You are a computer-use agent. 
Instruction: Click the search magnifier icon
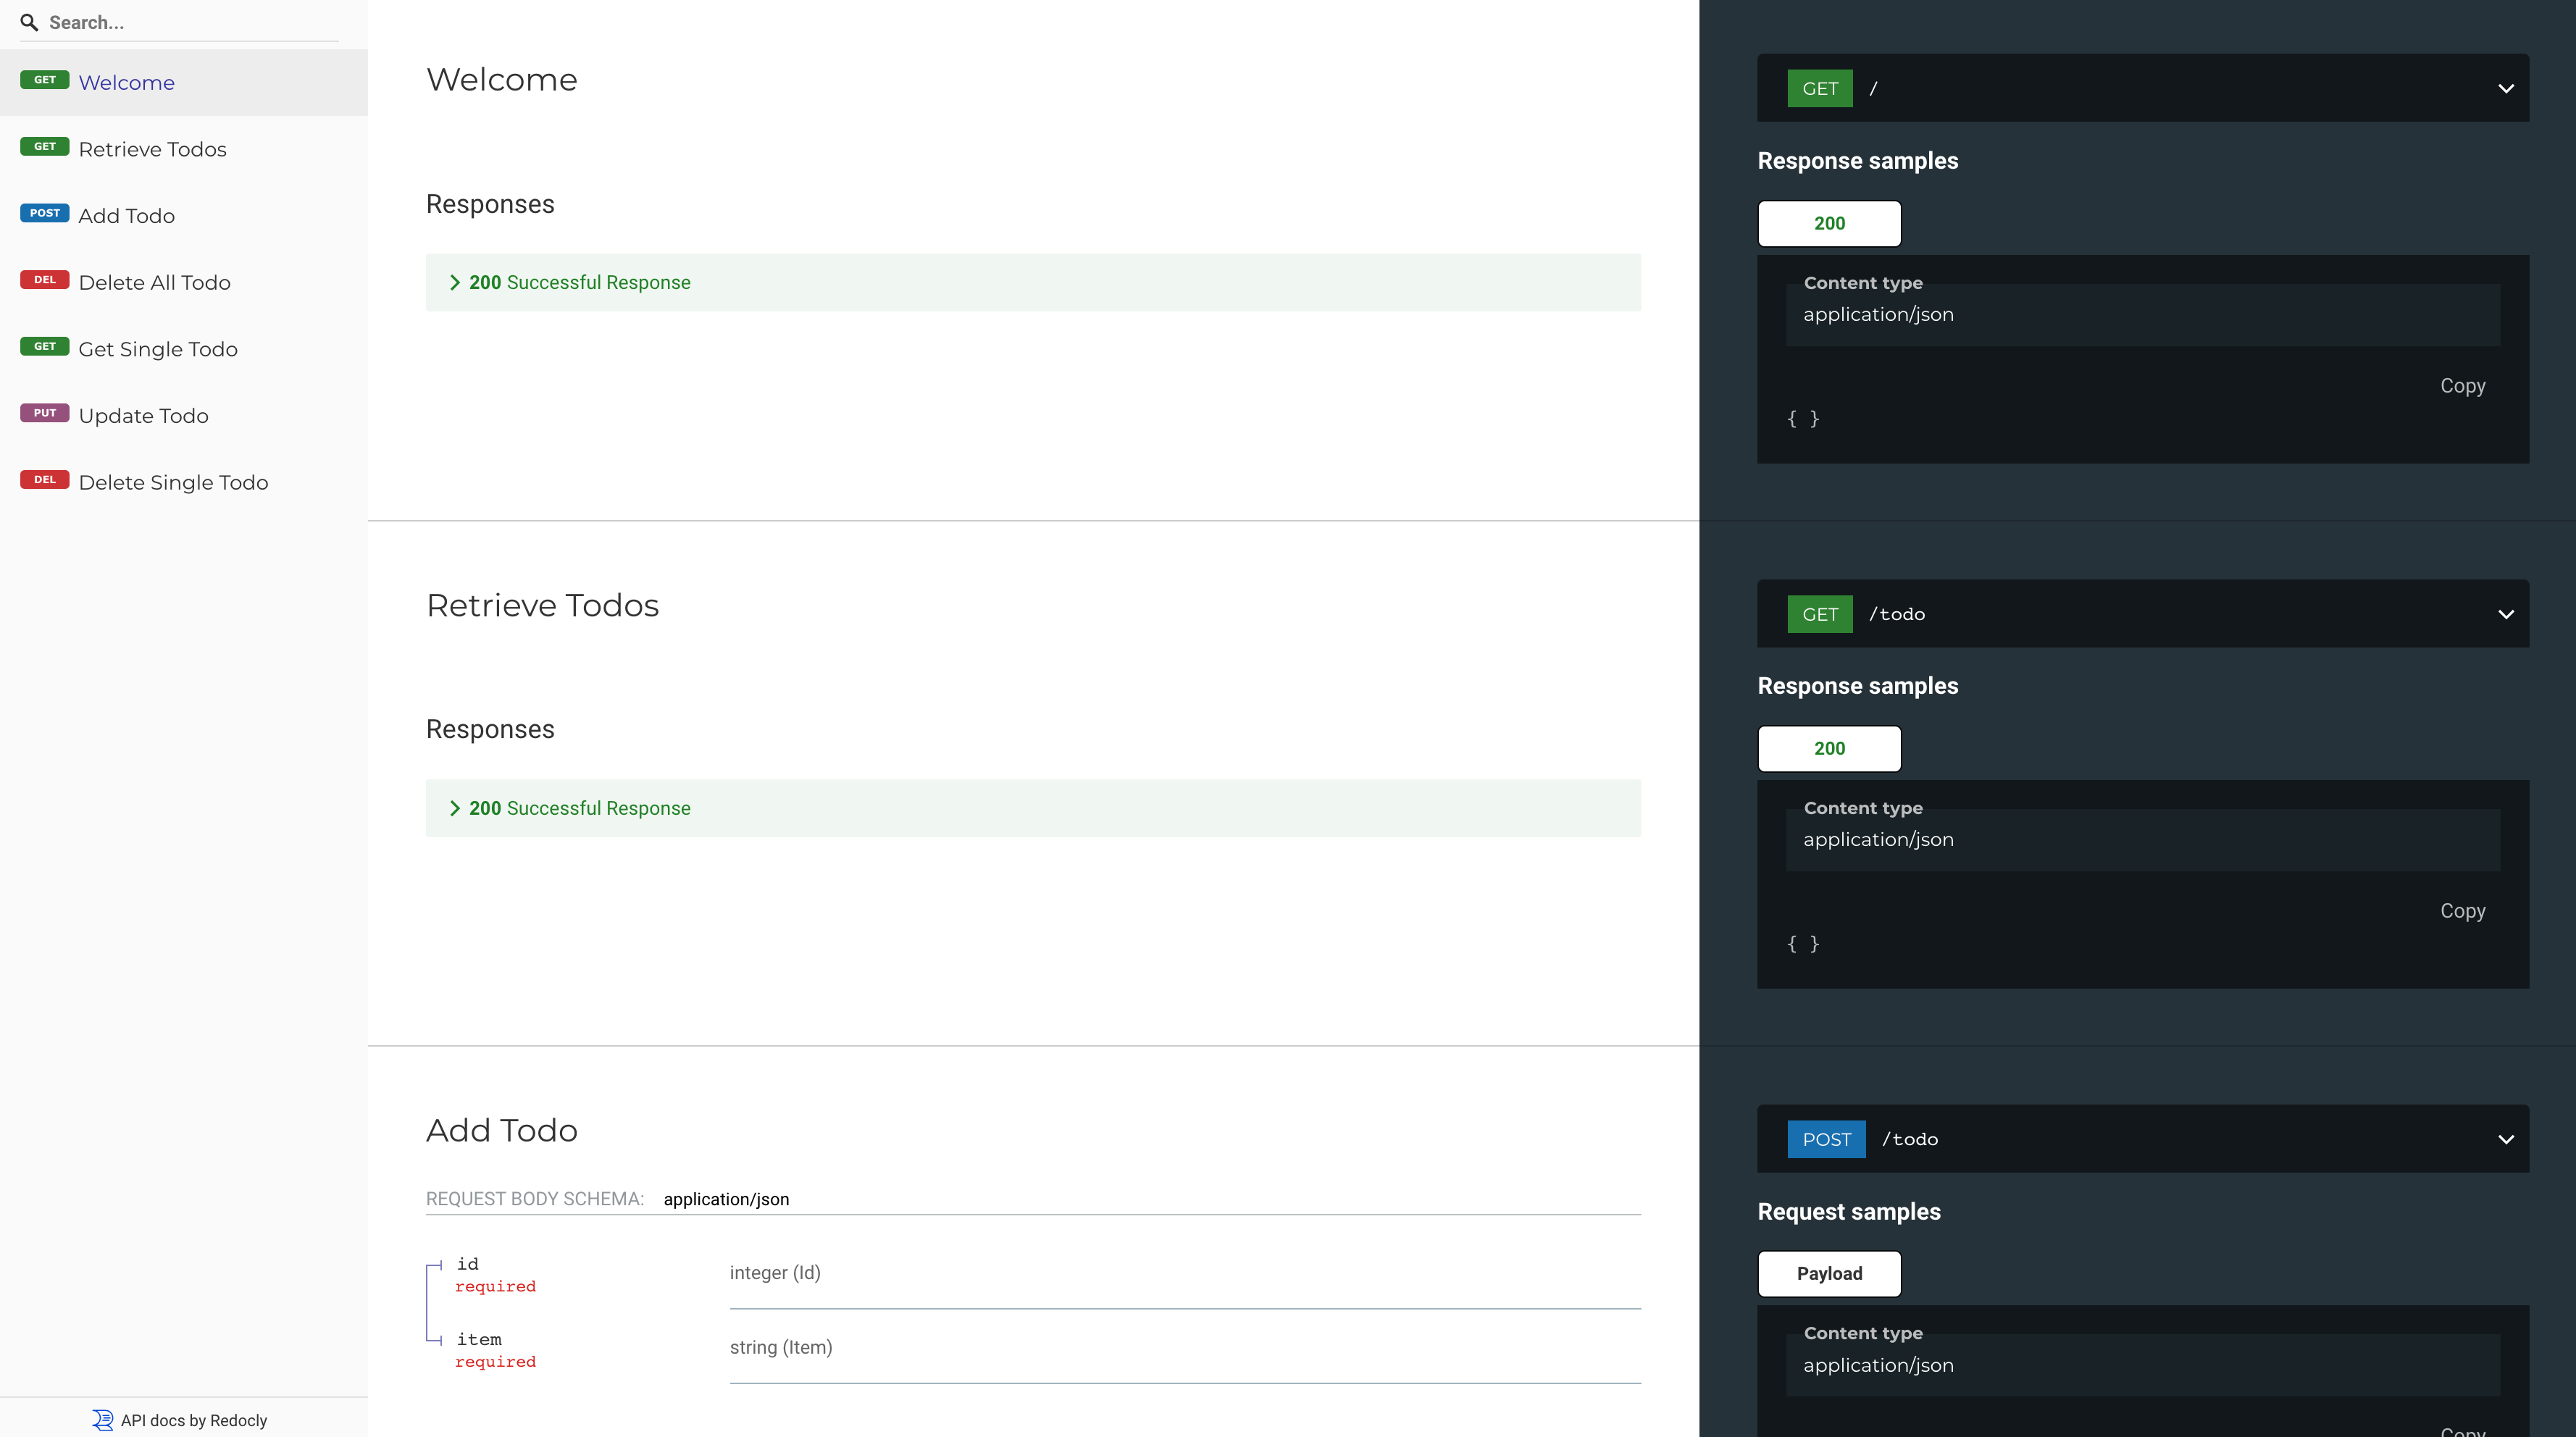[x=29, y=22]
